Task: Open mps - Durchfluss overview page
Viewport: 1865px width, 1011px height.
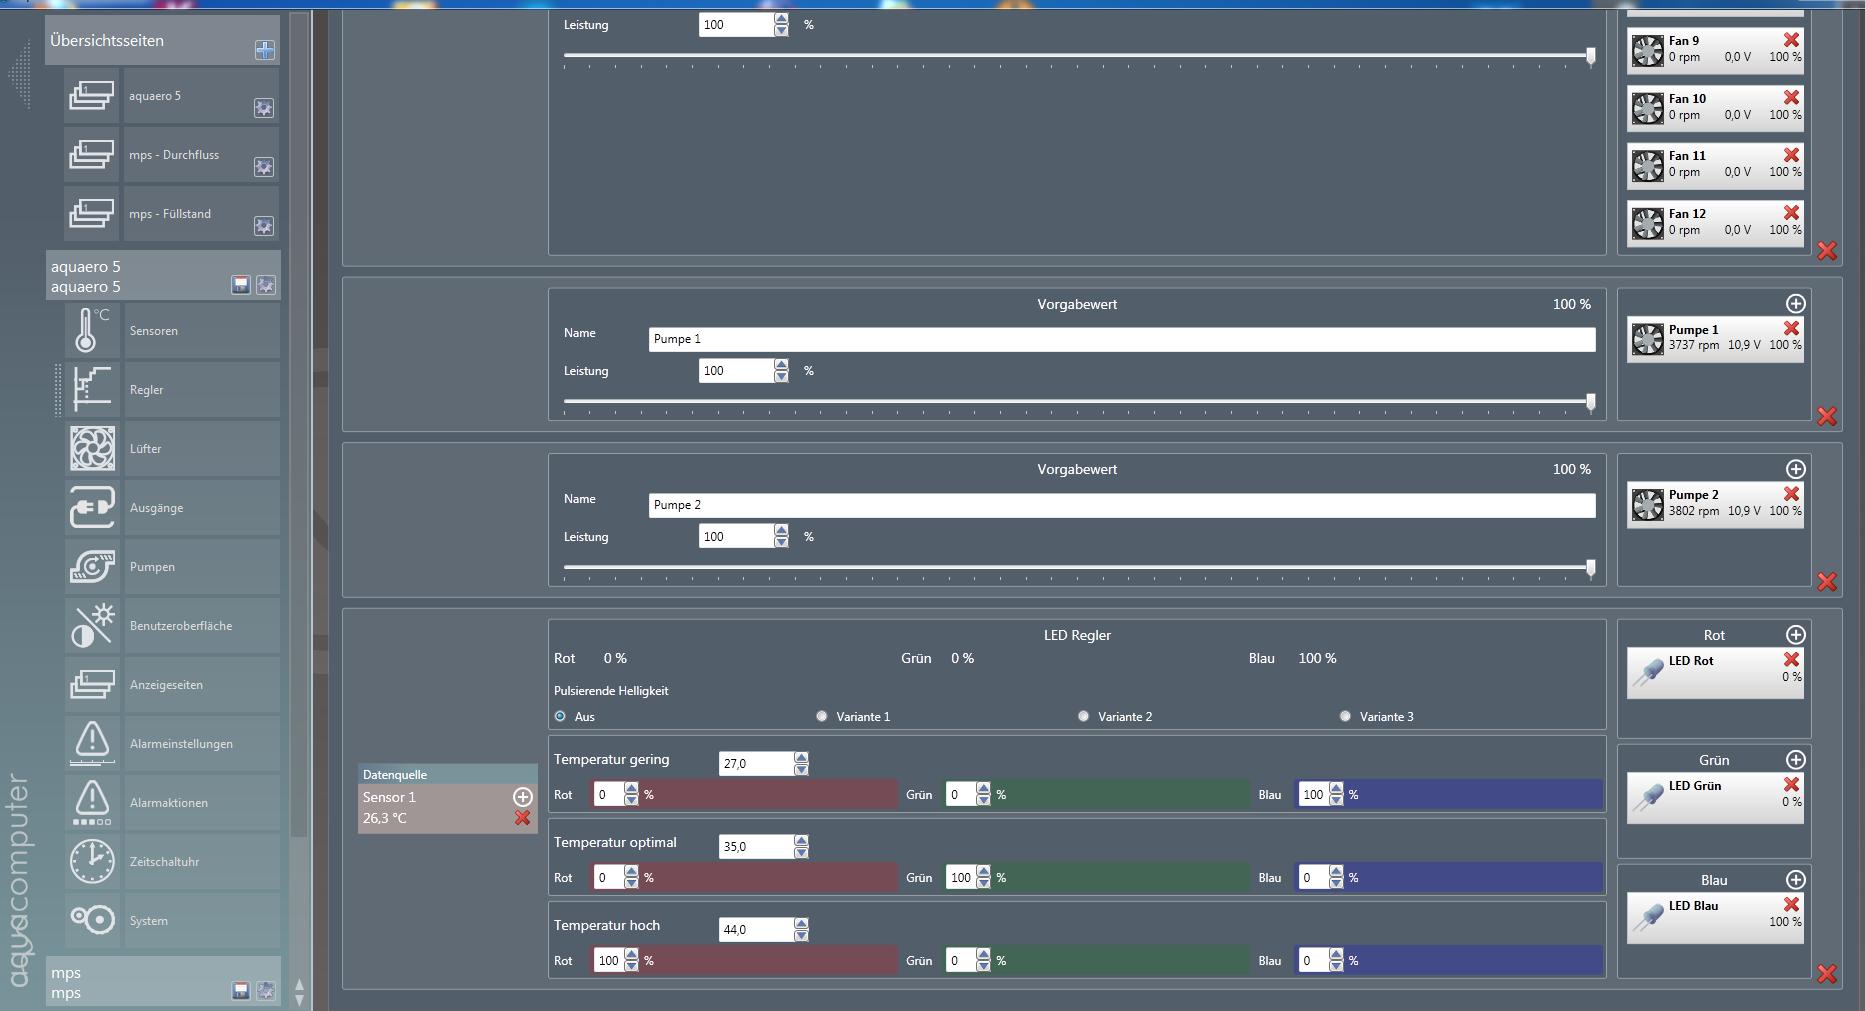Action: tap(173, 155)
